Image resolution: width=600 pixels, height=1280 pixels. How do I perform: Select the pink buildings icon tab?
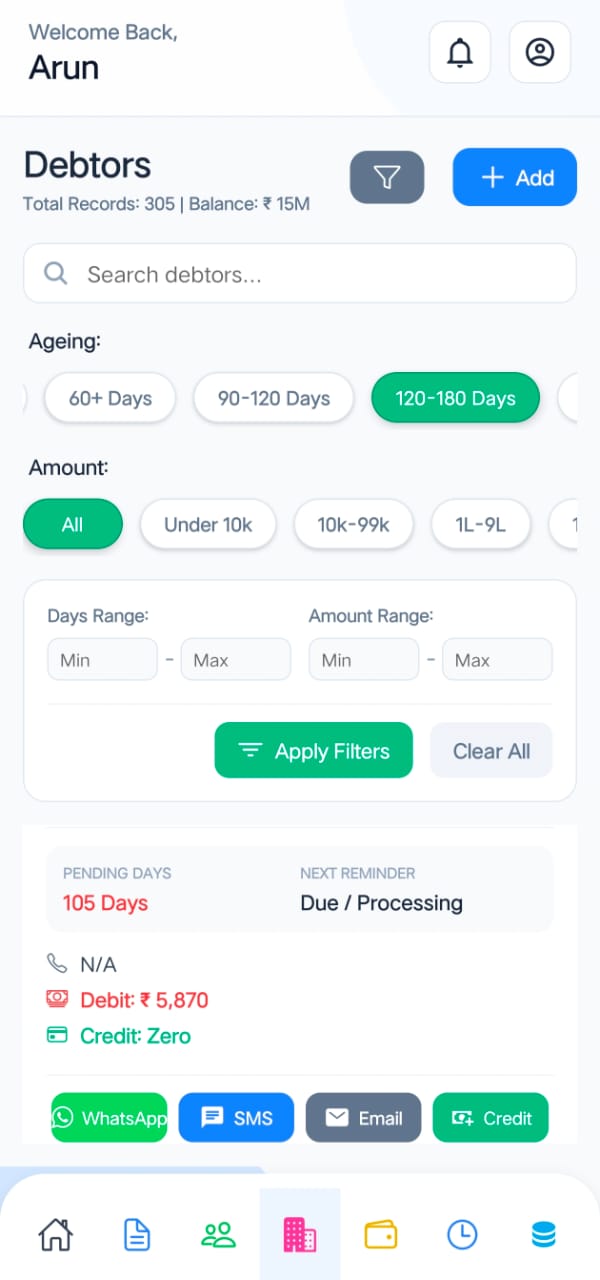coord(300,1235)
